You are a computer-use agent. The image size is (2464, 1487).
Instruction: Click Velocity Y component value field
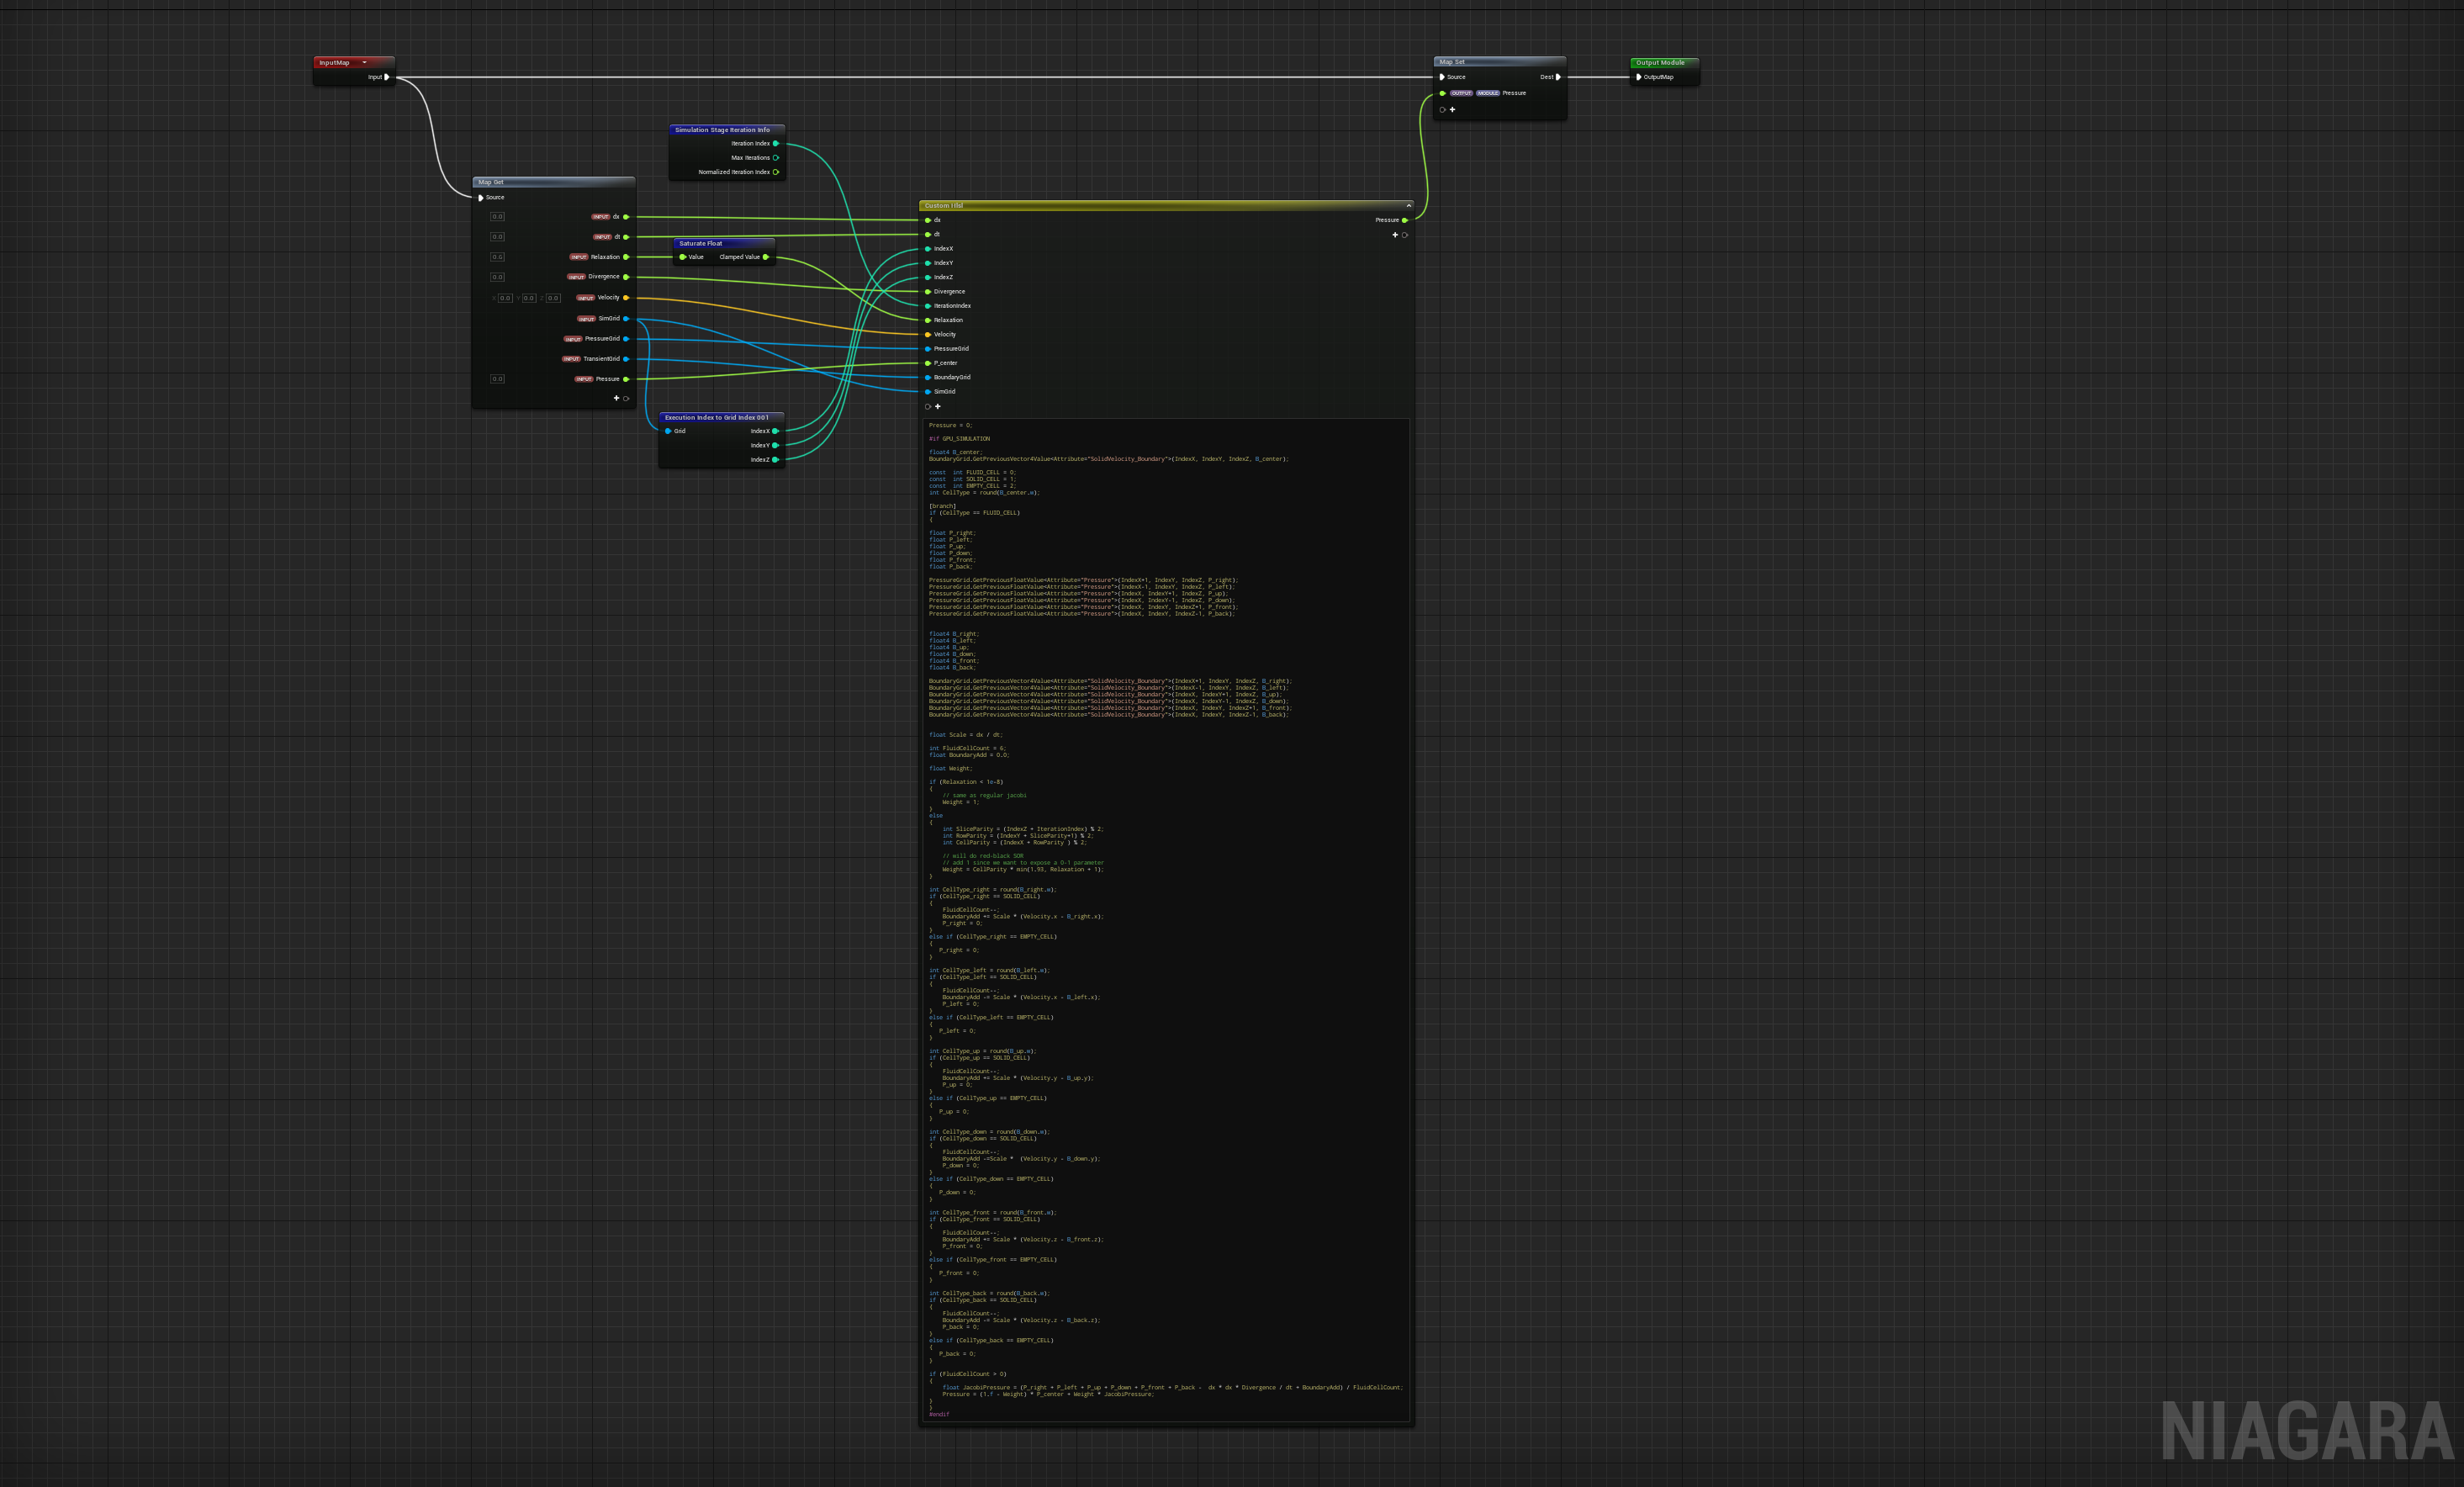tap(529, 298)
